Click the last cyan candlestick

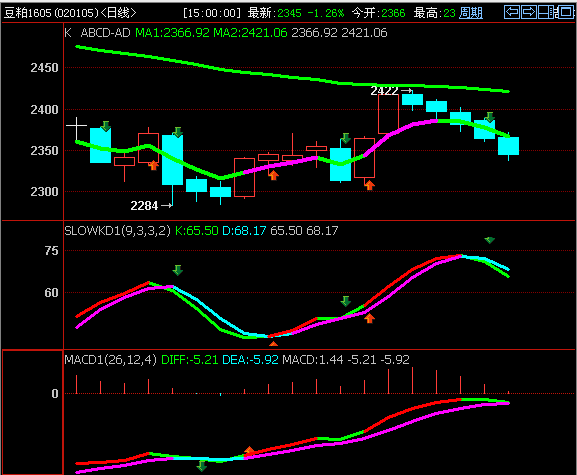[509, 146]
